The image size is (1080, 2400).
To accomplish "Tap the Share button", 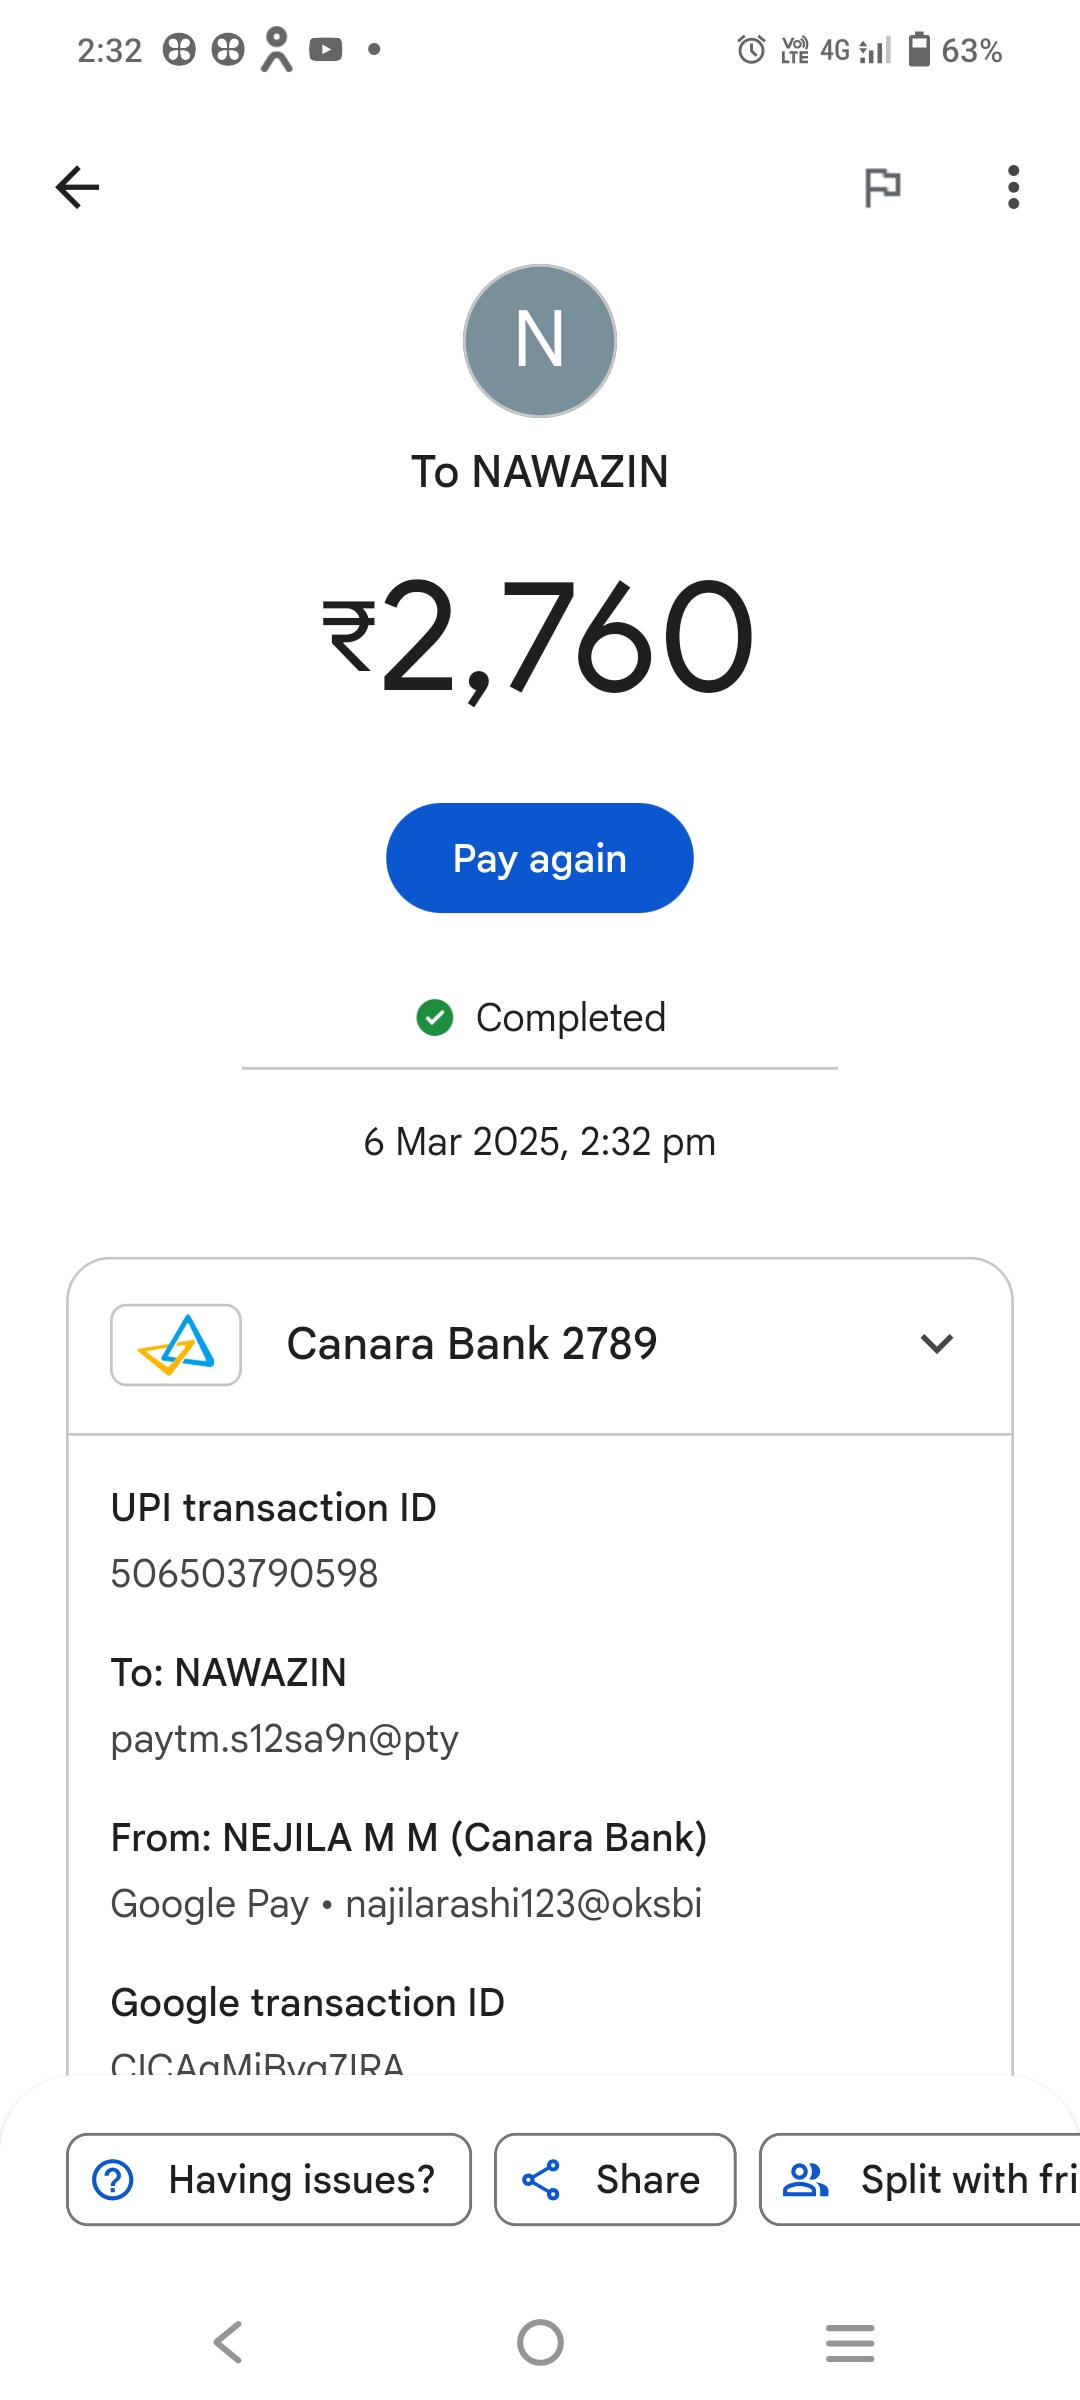I will tap(615, 2180).
